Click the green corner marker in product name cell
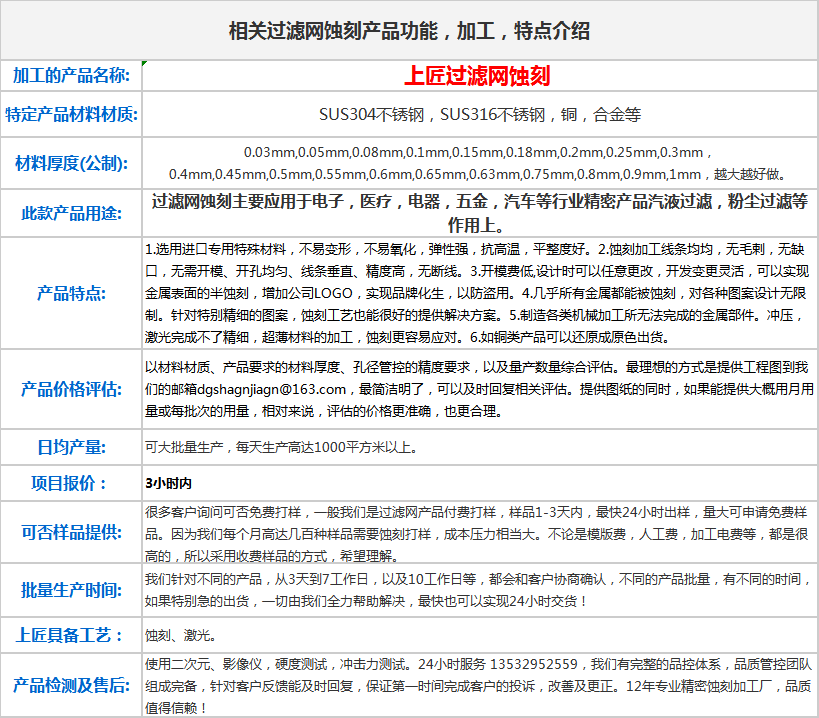 point(145,64)
